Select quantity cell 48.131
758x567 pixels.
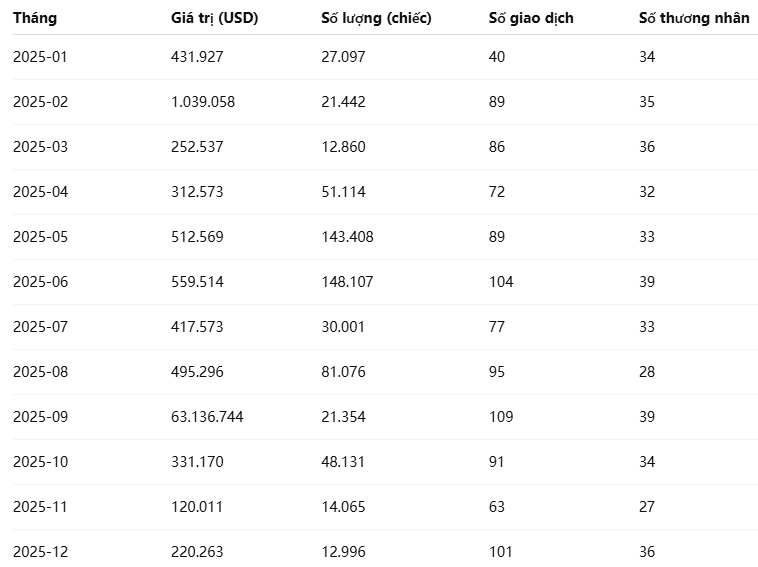pos(343,462)
